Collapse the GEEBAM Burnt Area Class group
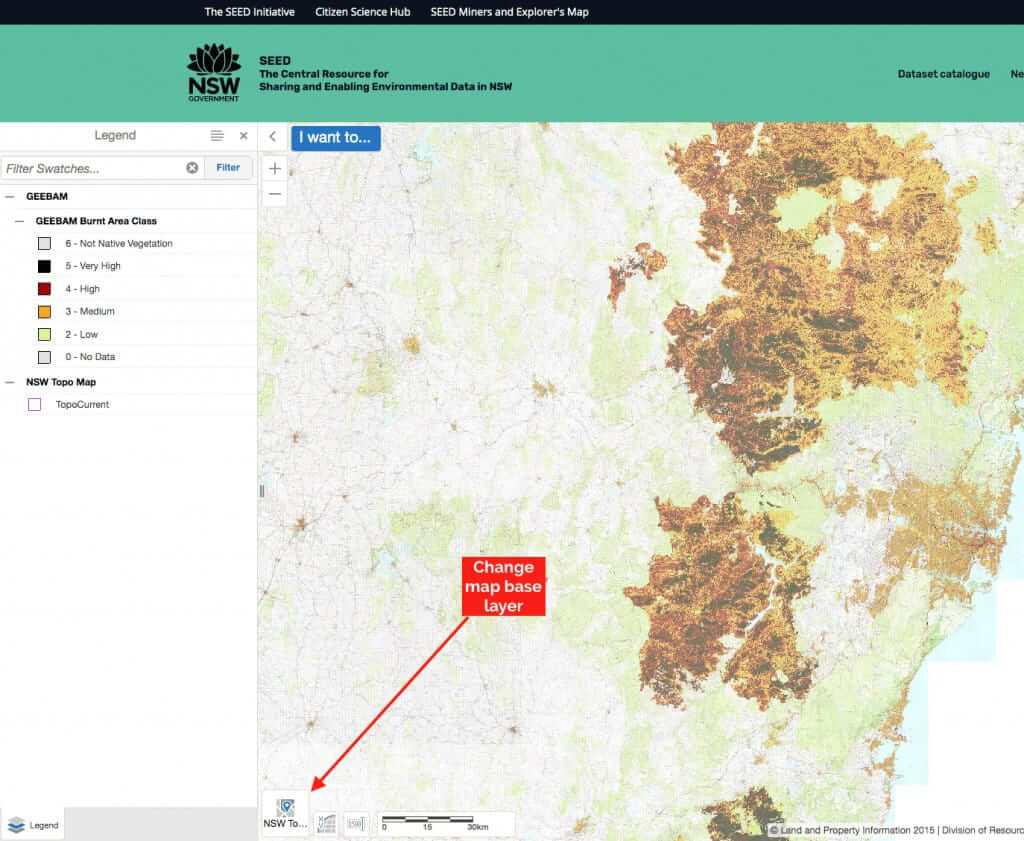 [20, 221]
